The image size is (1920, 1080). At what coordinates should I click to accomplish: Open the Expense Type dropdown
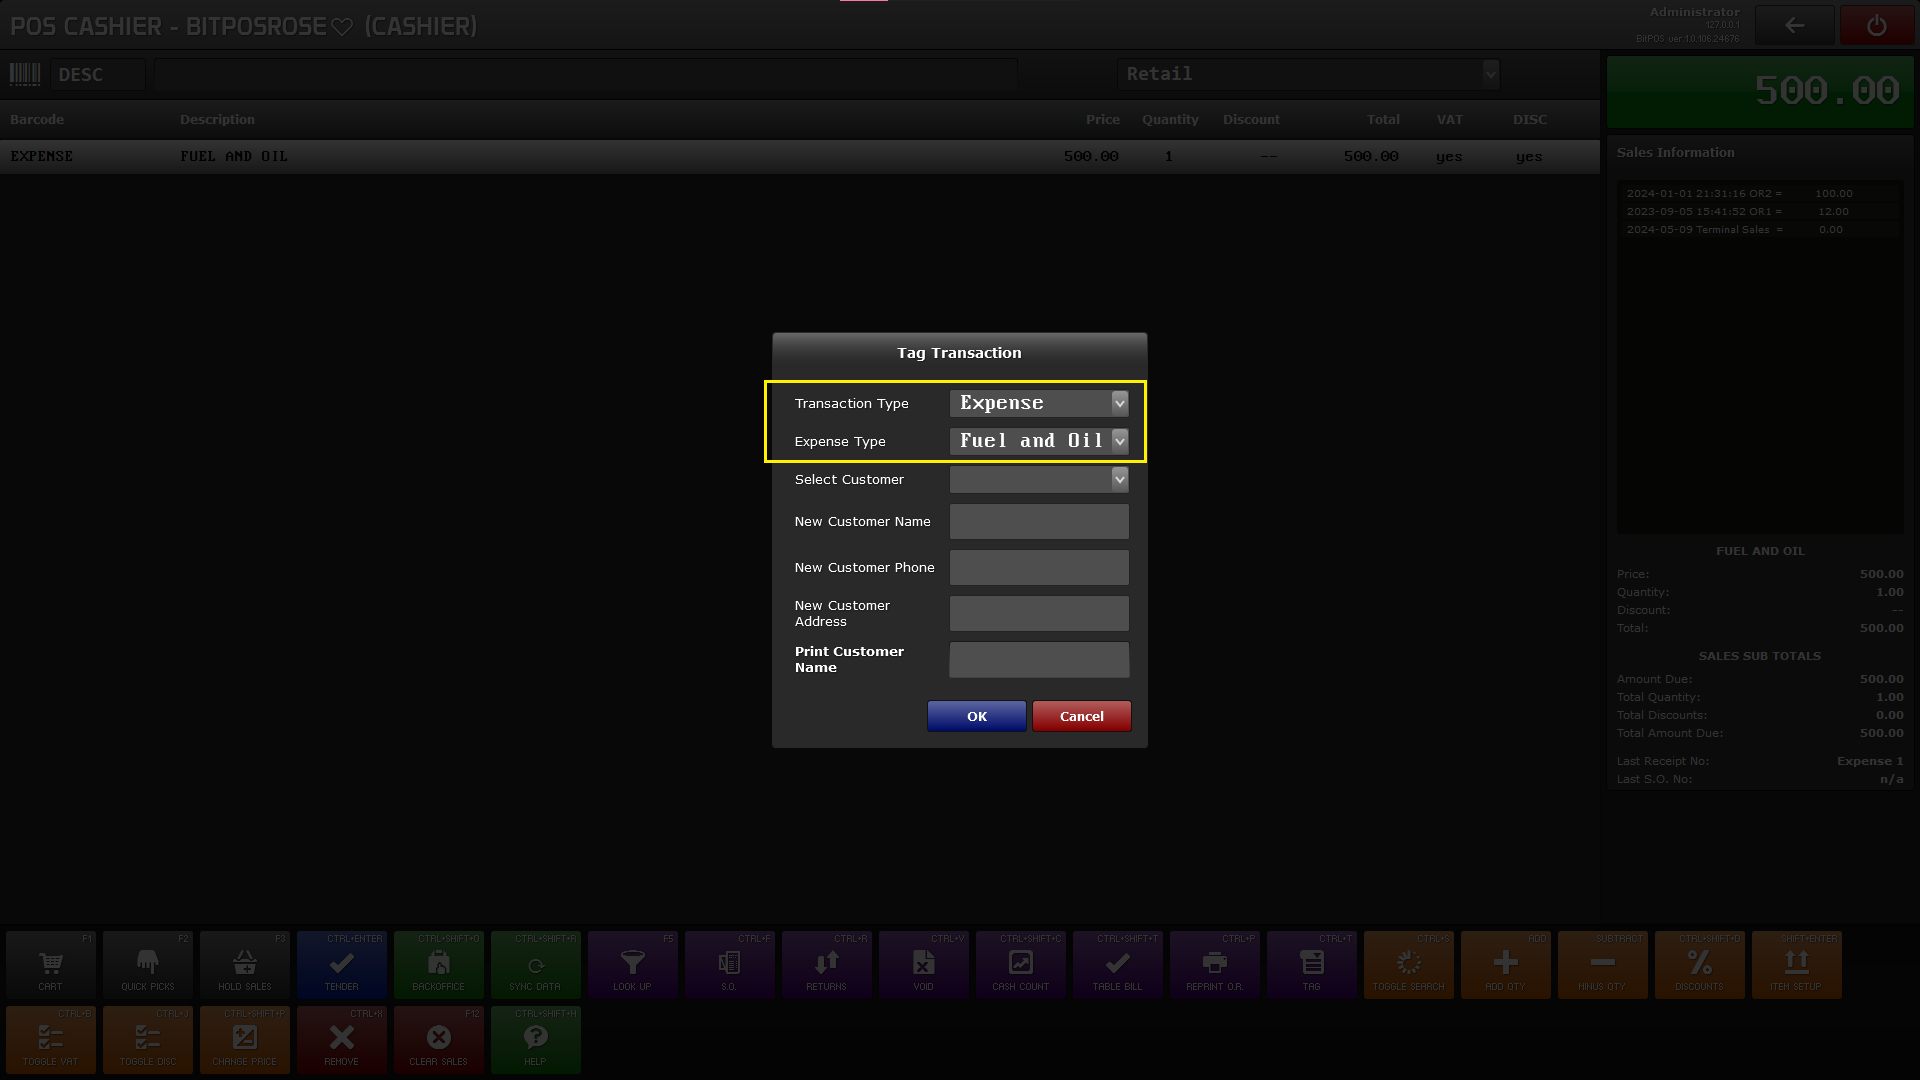1119,441
